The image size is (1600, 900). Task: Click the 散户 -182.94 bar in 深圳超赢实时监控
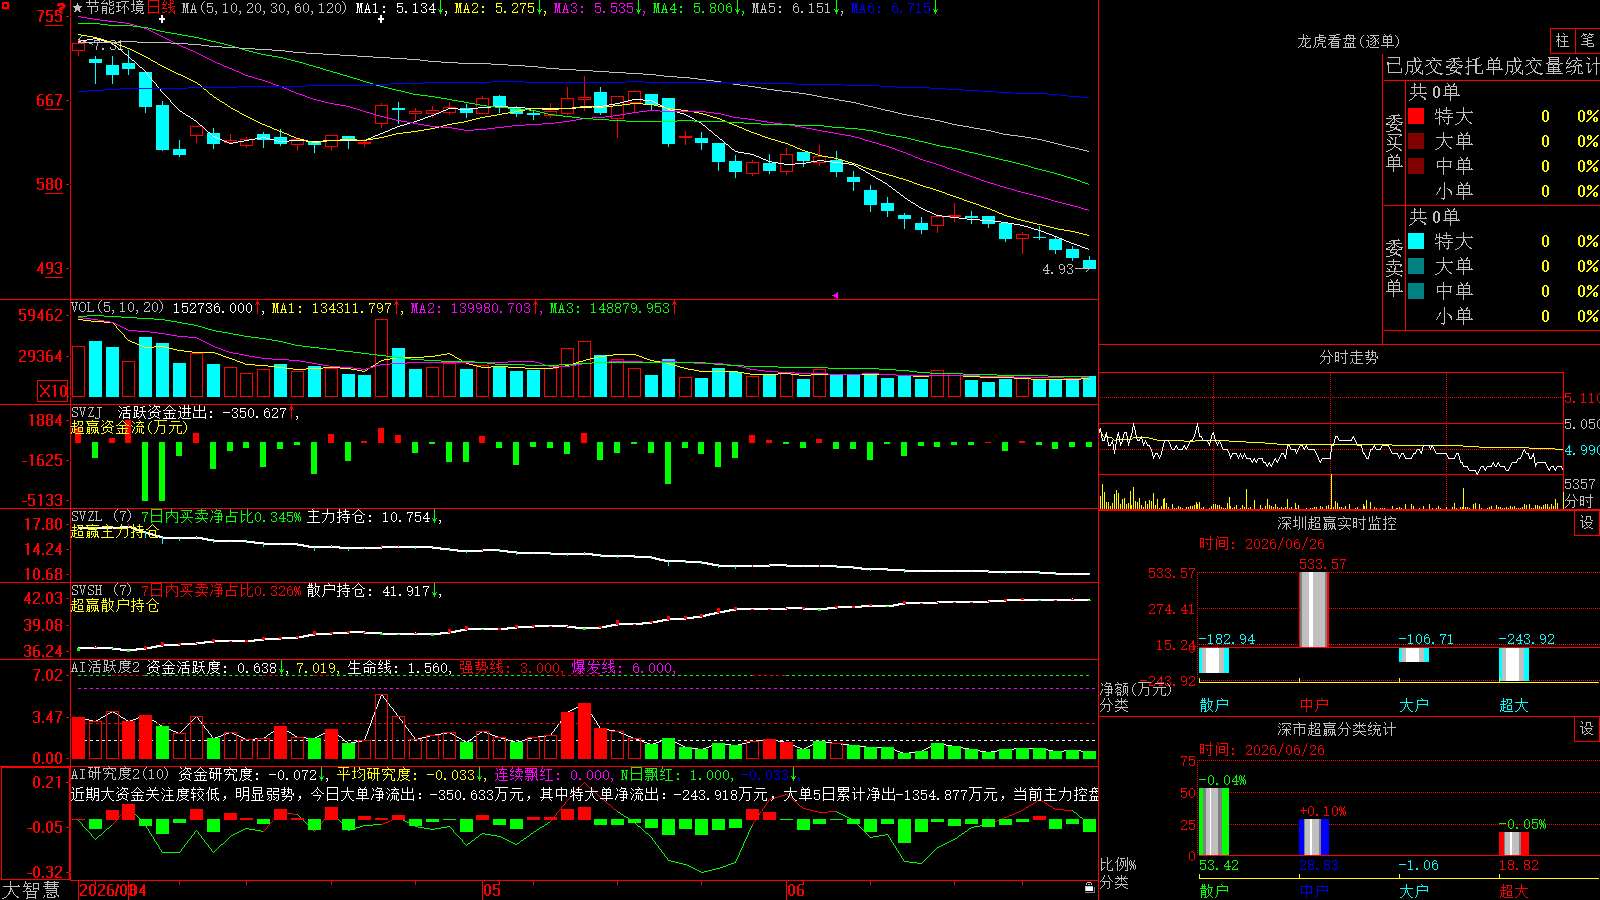[x=1214, y=660]
